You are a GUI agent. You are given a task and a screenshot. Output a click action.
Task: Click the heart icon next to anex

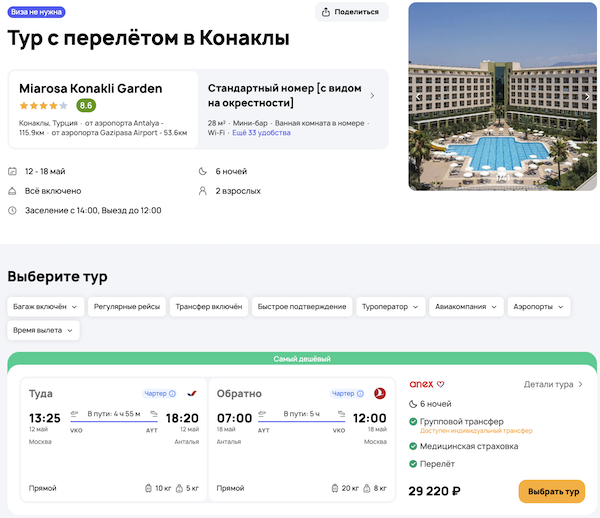(441, 384)
